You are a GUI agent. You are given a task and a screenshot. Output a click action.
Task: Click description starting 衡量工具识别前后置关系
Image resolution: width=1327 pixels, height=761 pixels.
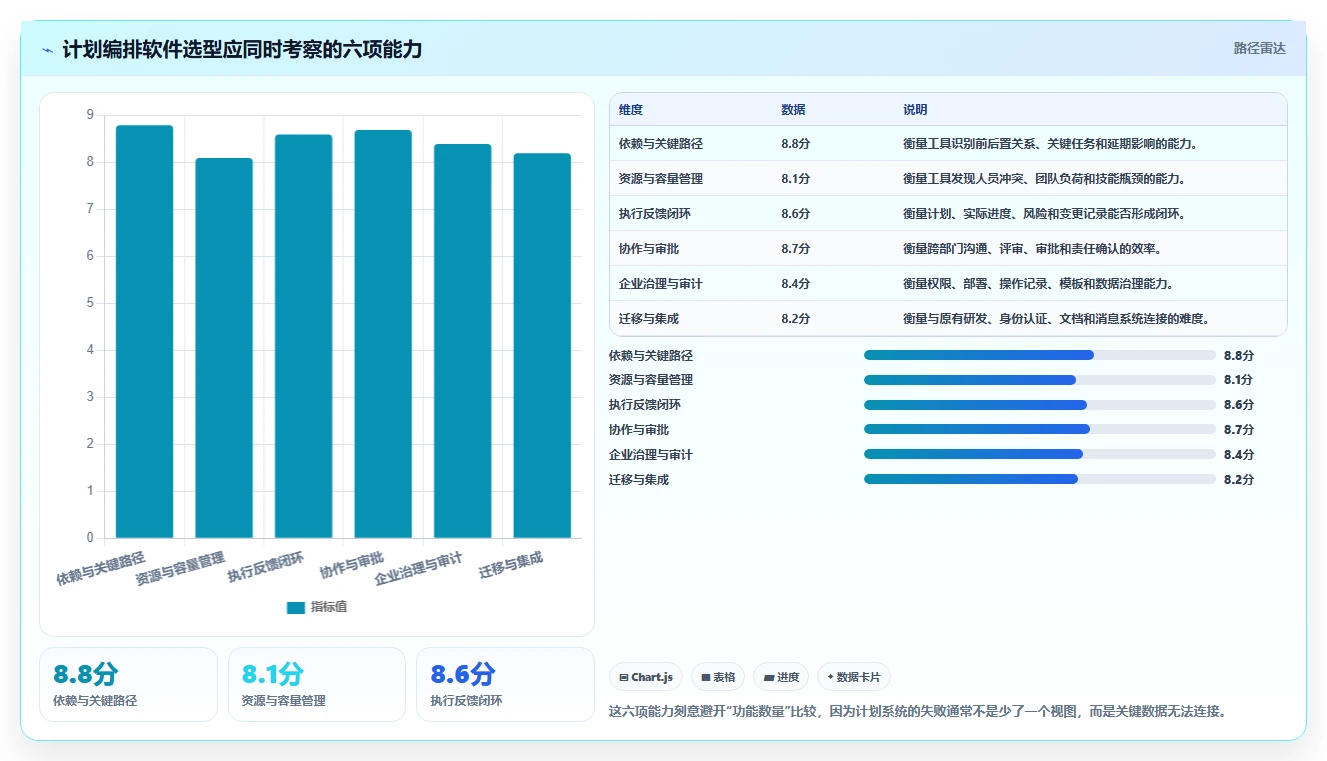[x=1050, y=144]
